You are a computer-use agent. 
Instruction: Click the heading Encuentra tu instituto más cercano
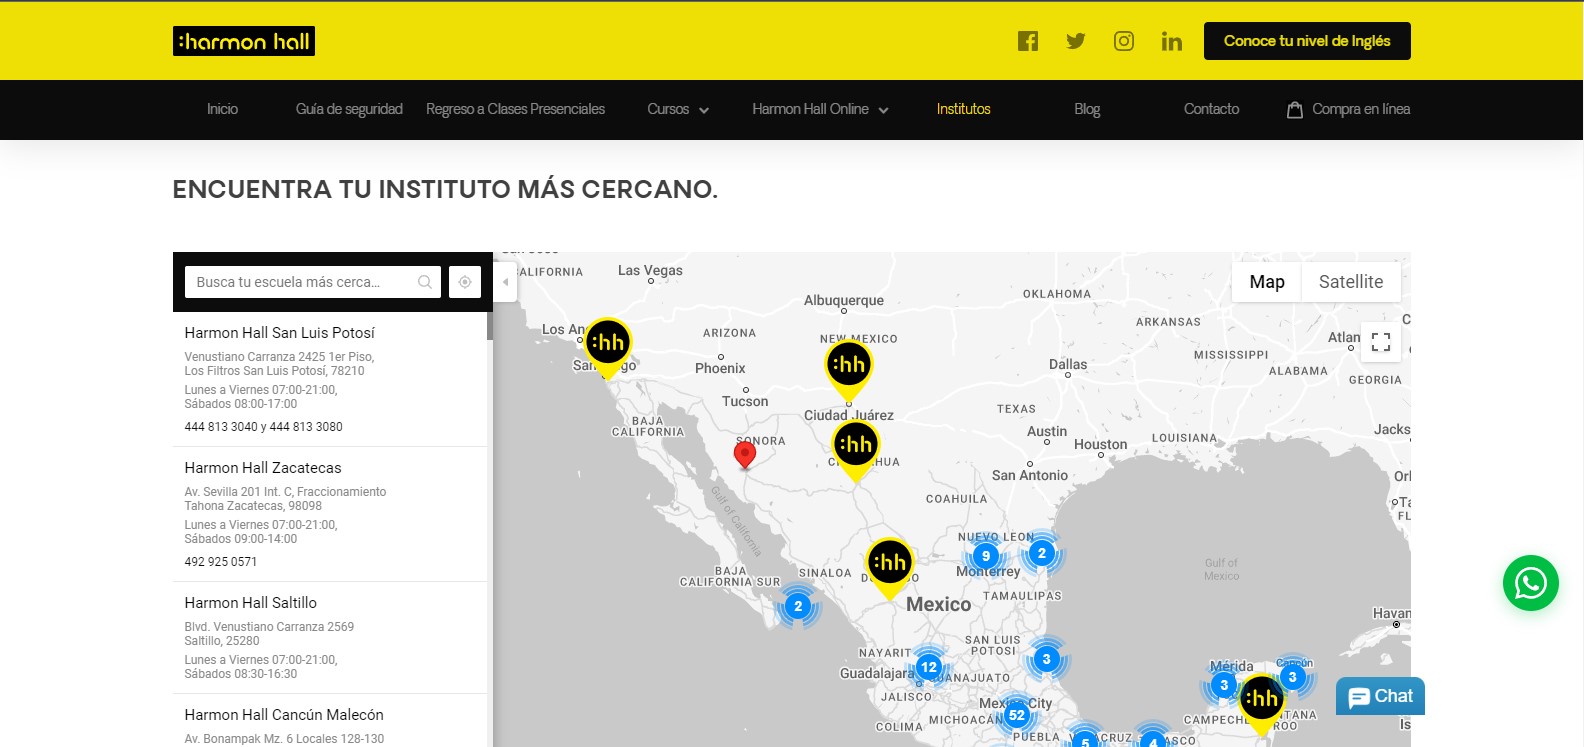445,190
